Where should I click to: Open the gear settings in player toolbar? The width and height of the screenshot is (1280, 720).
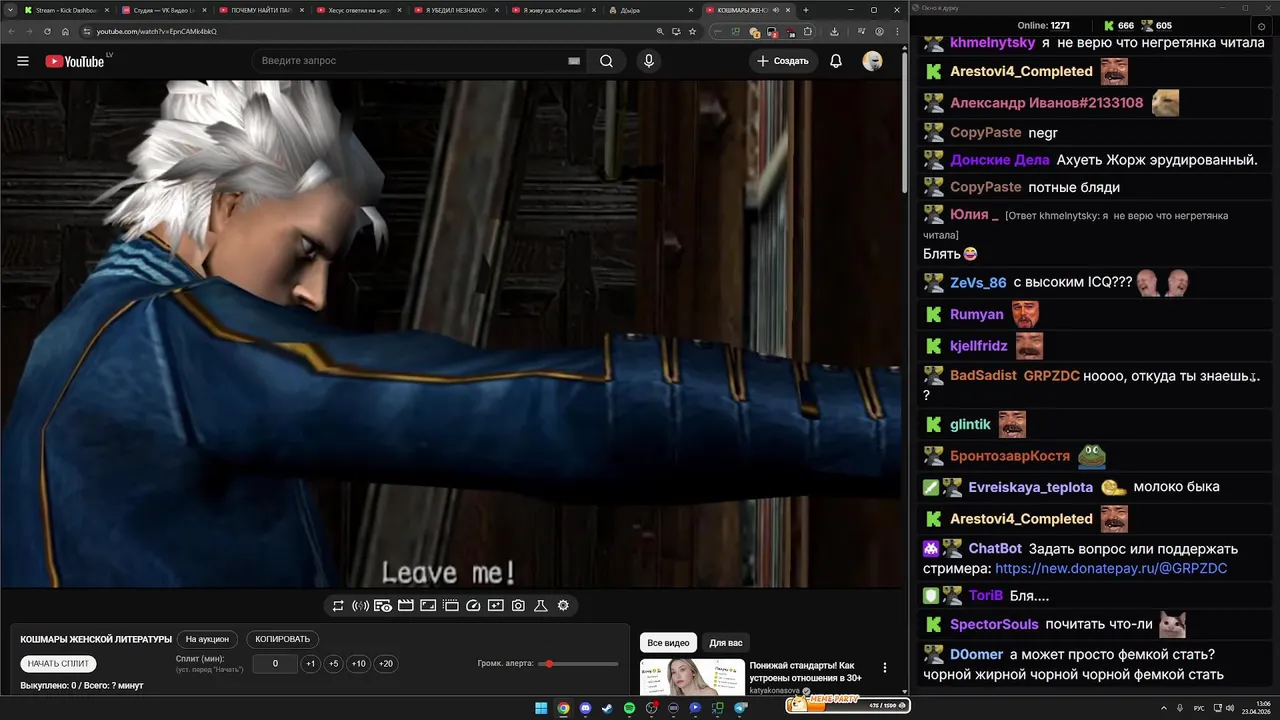point(563,605)
